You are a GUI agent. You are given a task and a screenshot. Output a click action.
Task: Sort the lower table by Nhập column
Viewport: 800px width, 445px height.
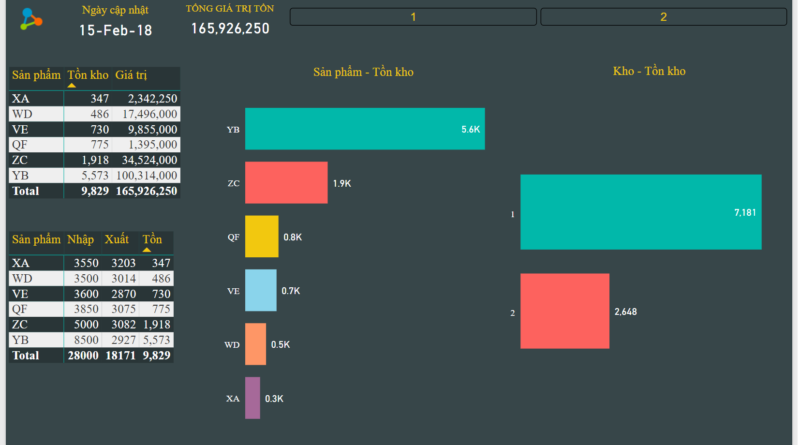81,240
